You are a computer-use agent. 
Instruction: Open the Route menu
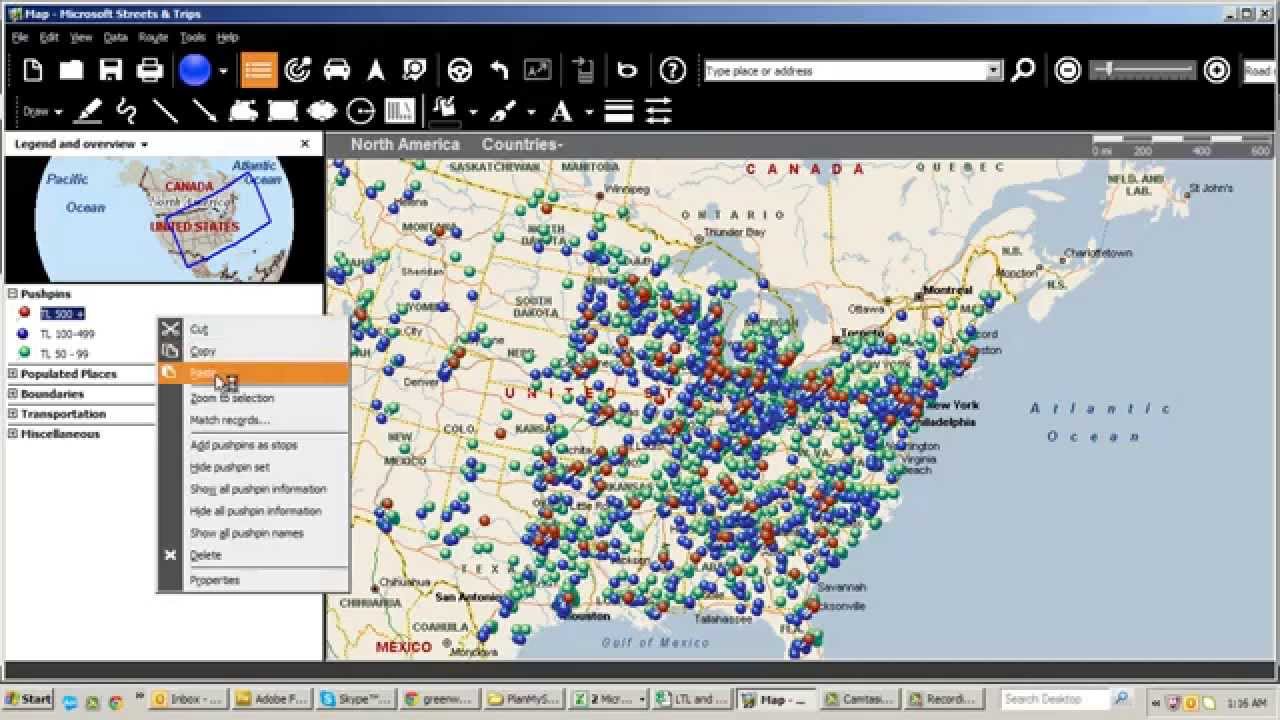tap(153, 37)
